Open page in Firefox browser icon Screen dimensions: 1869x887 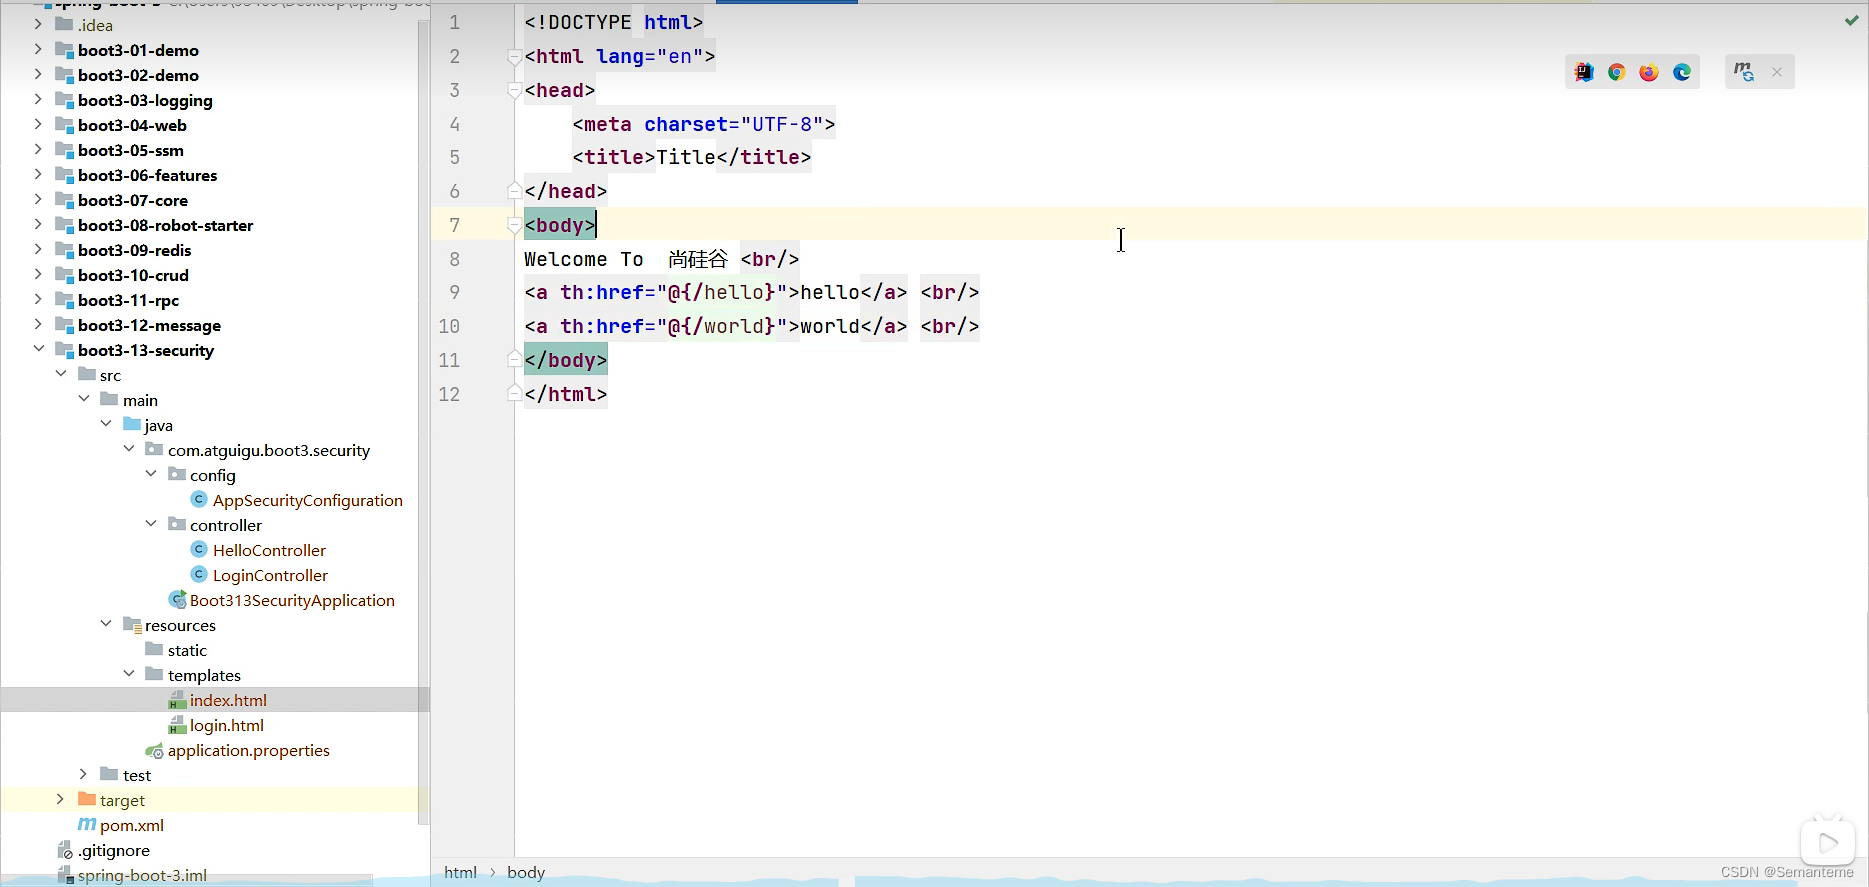pos(1649,72)
